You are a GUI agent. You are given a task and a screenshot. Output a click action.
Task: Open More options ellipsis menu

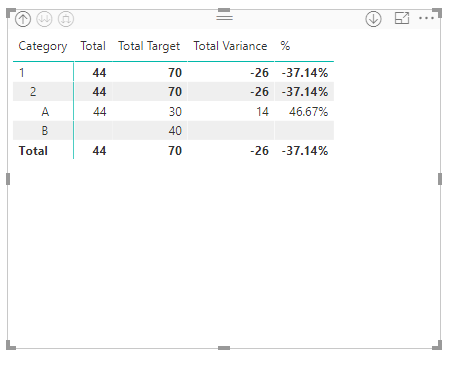(426, 18)
